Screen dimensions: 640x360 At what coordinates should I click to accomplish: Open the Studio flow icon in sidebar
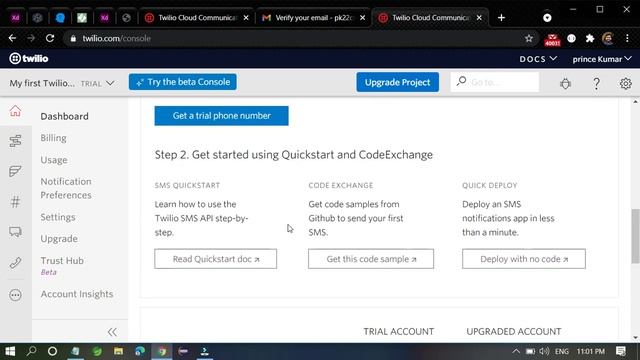point(16,141)
